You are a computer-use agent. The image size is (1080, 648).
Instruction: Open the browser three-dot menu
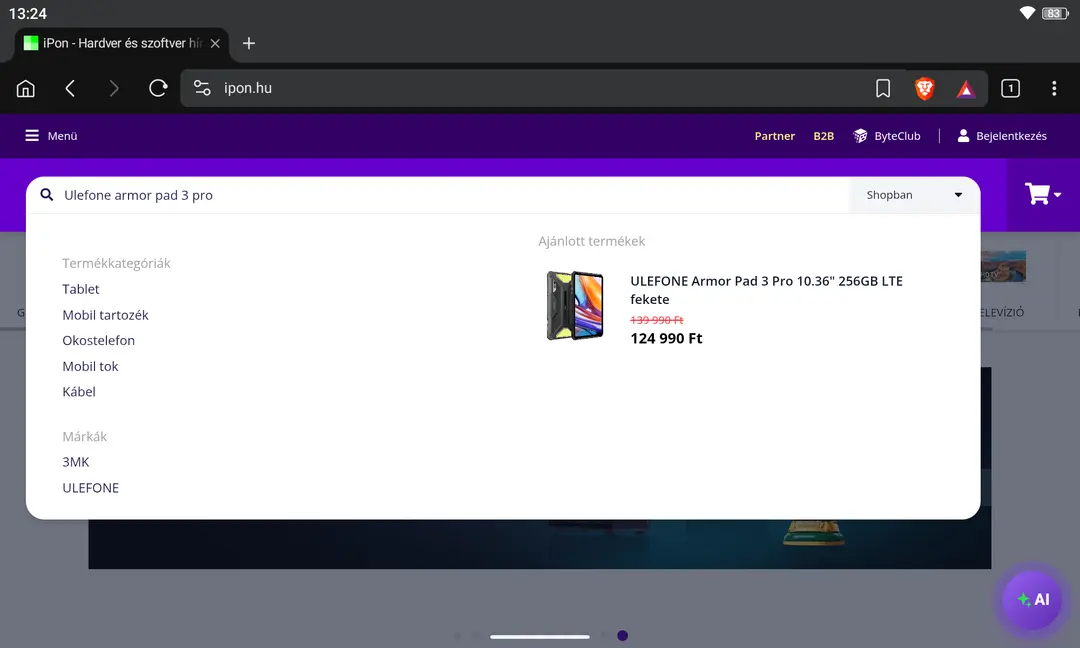[1054, 88]
